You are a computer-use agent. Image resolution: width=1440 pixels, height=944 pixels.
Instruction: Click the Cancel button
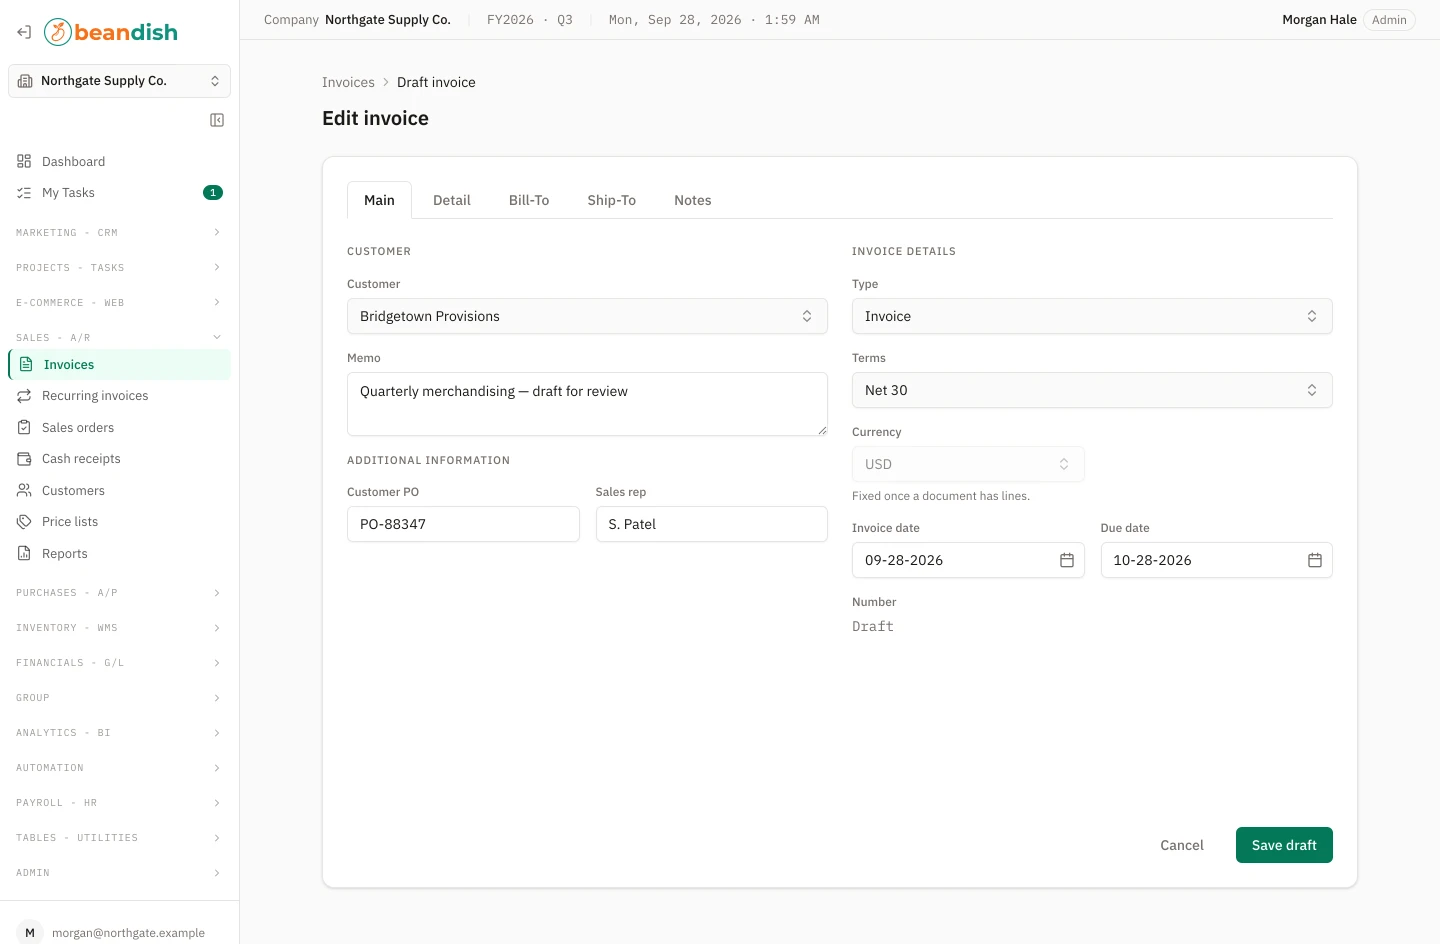1182,845
